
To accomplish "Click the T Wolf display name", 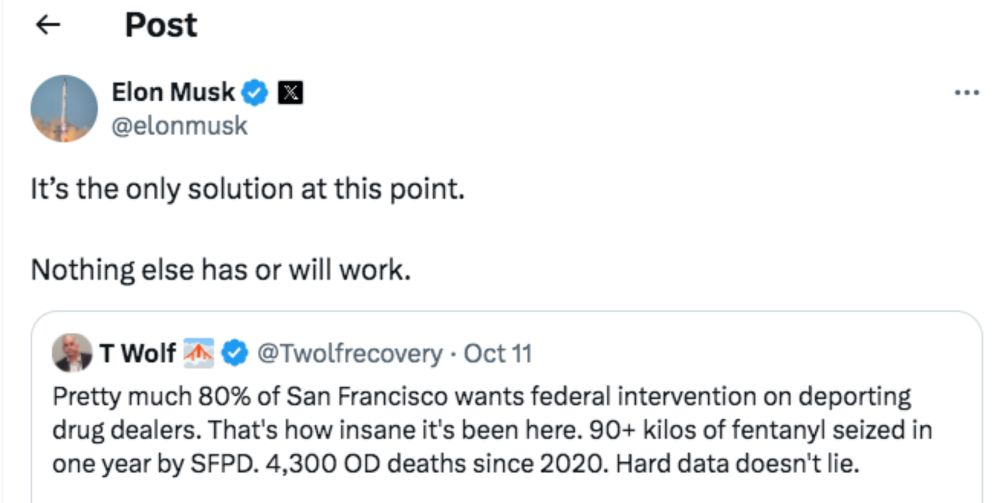I will point(138,353).
